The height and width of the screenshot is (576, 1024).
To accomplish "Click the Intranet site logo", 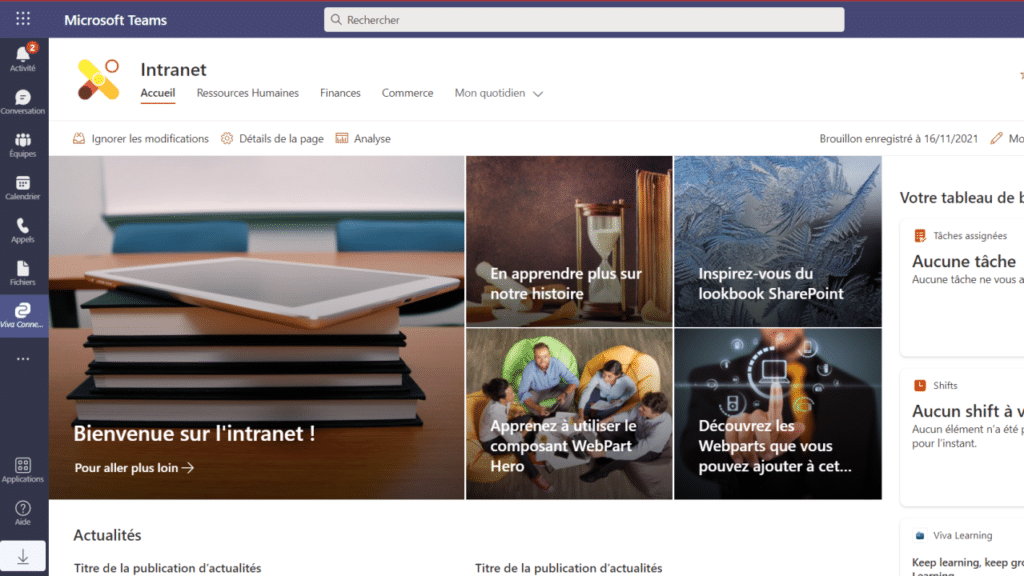I will (x=99, y=80).
